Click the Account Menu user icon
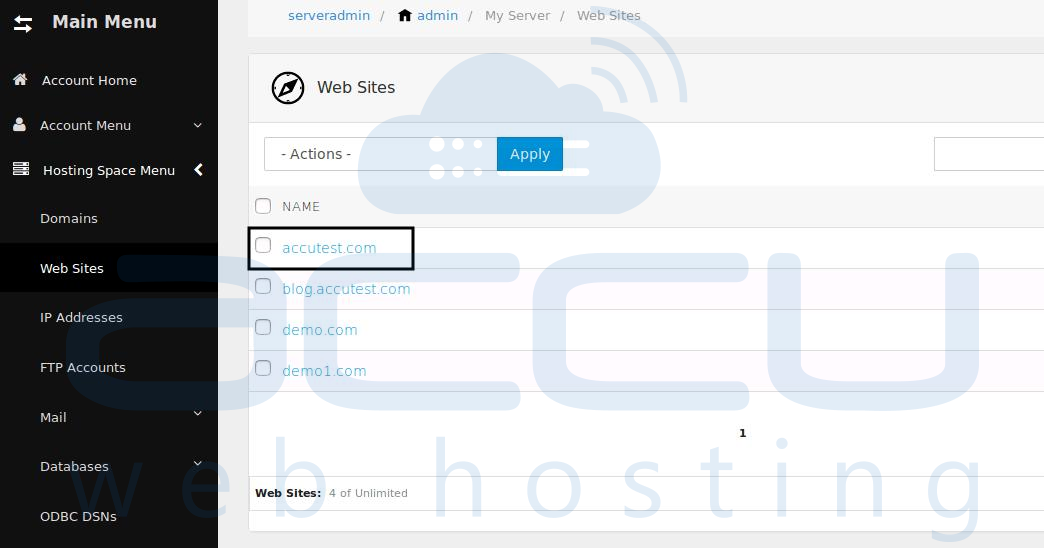The image size is (1044, 548). 19,125
